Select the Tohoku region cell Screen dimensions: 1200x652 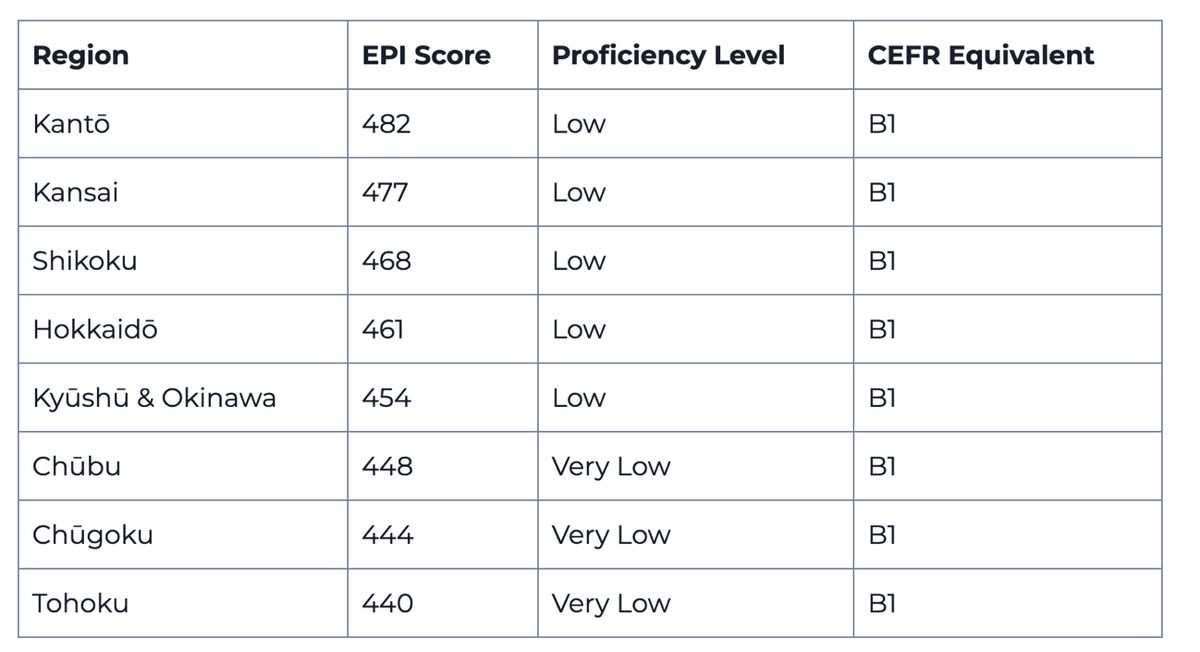[x=81, y=603]
